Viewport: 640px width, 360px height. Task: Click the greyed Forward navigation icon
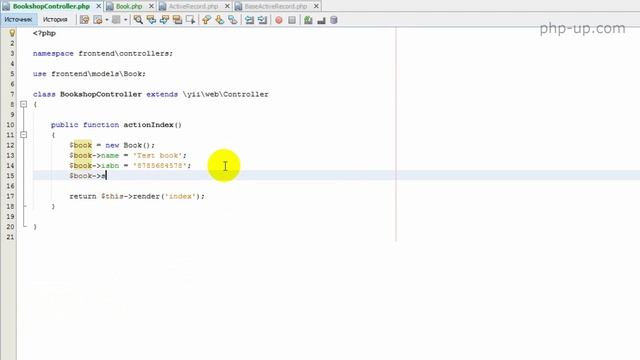coord(116,20)
